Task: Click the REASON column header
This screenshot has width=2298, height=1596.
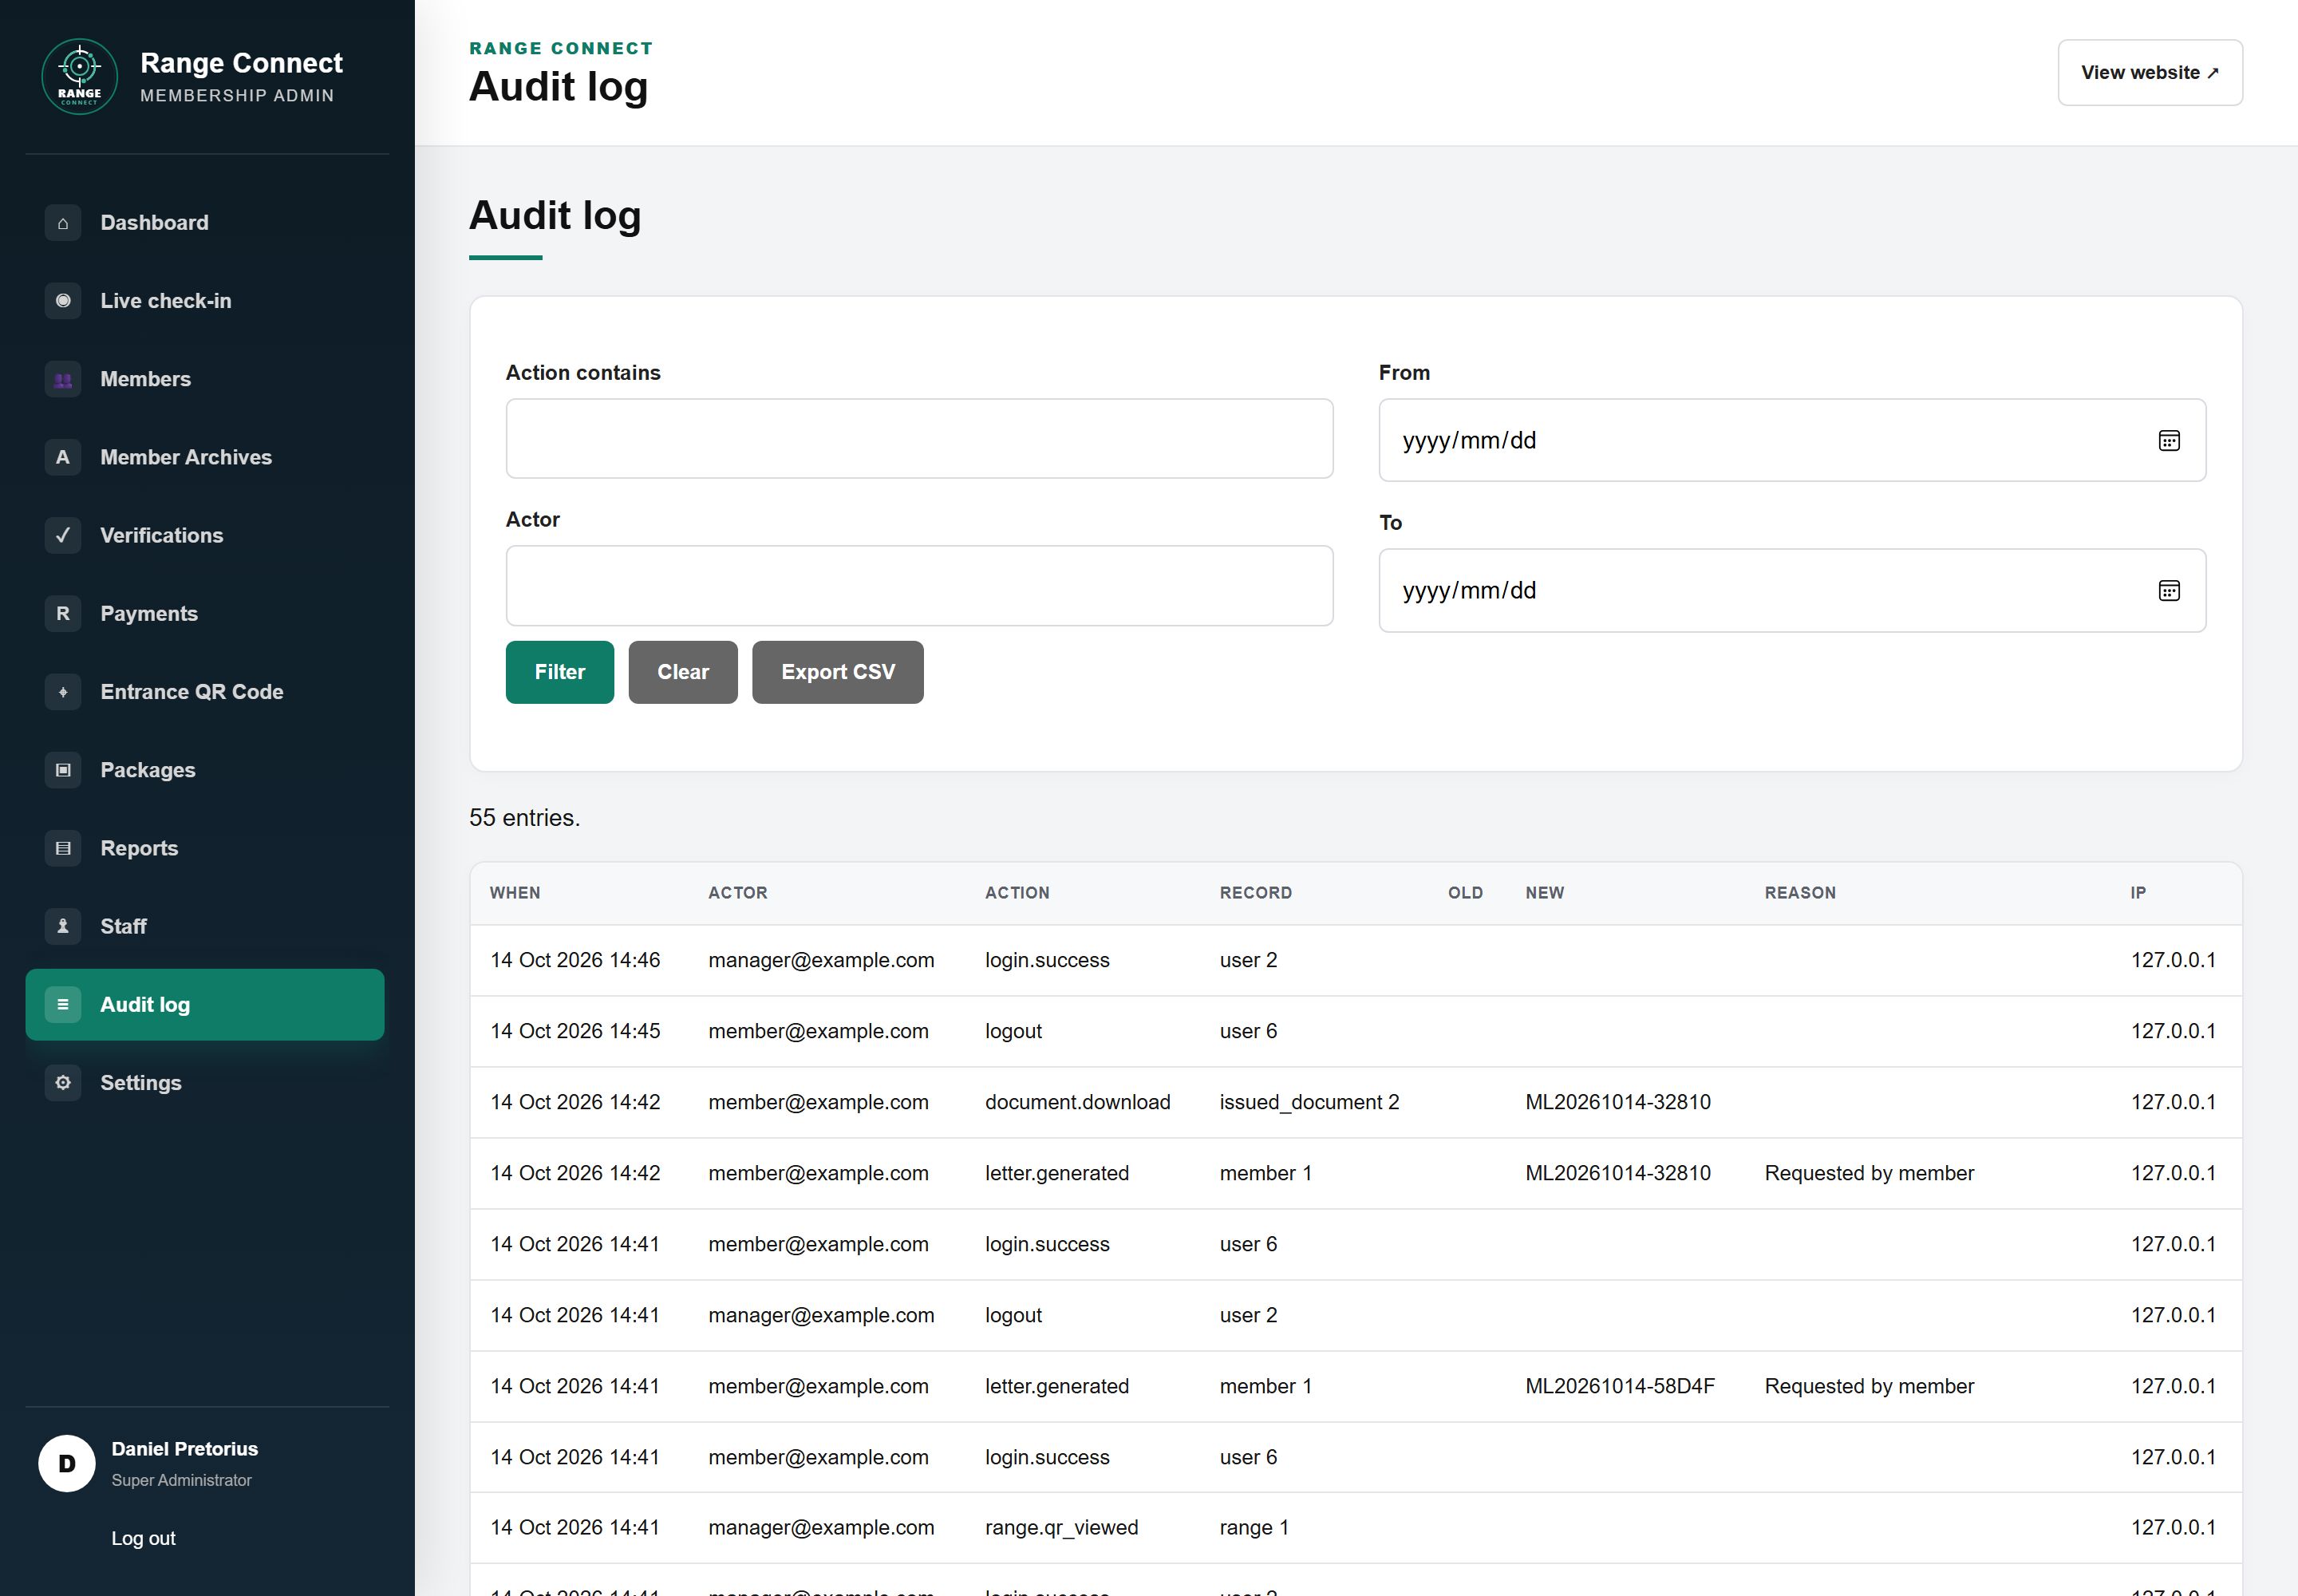Action: [x=1800, y=893]
